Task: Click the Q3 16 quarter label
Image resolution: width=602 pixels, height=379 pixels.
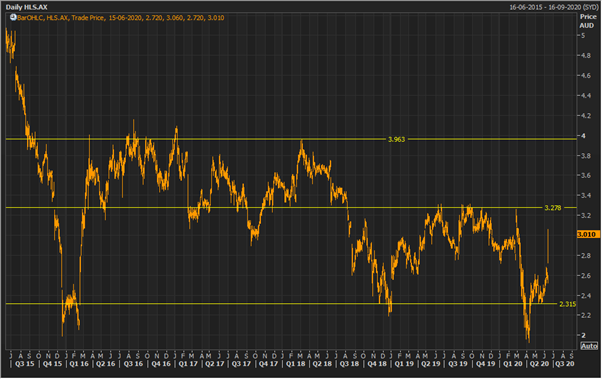Action: pyautogui.click(x=133, y=364)
